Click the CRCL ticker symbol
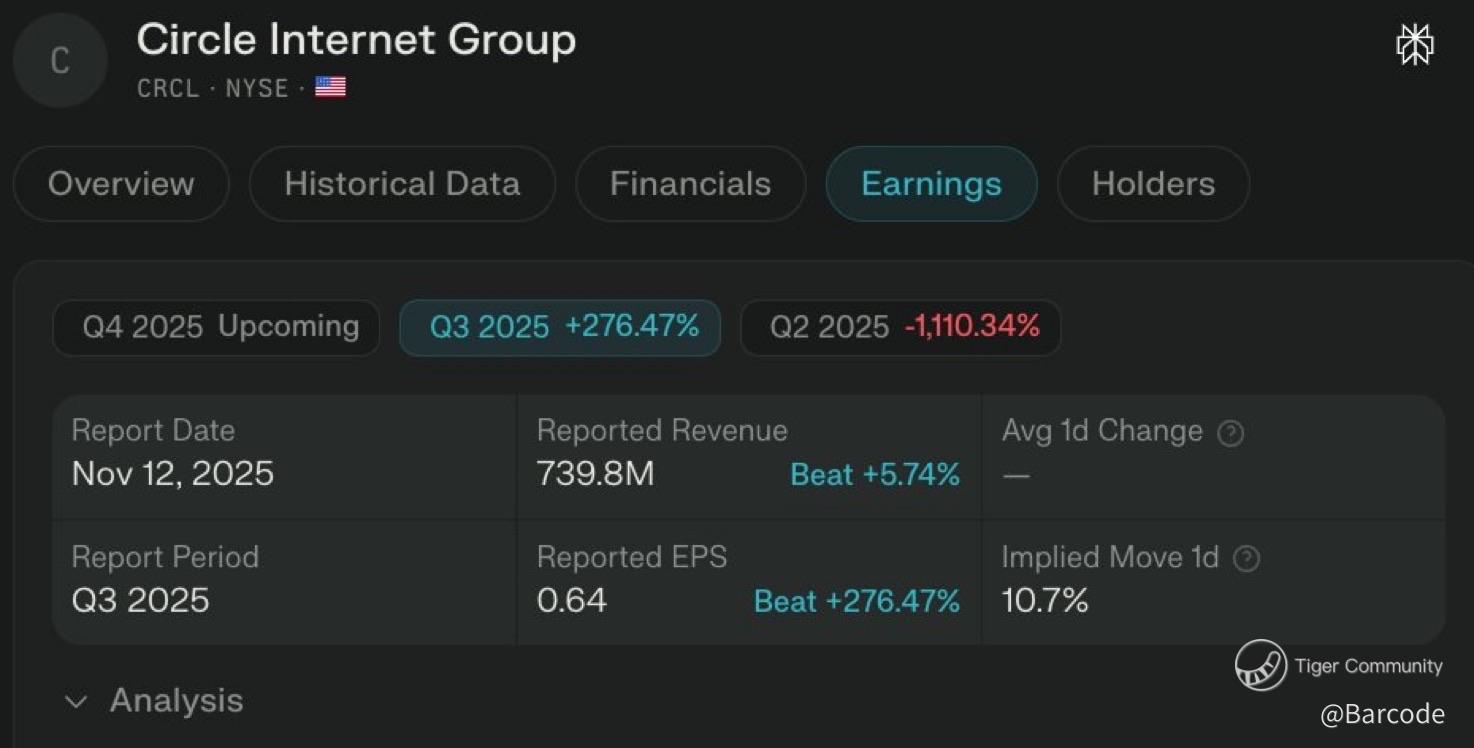1474x748 pixels. tap(168, 88)
